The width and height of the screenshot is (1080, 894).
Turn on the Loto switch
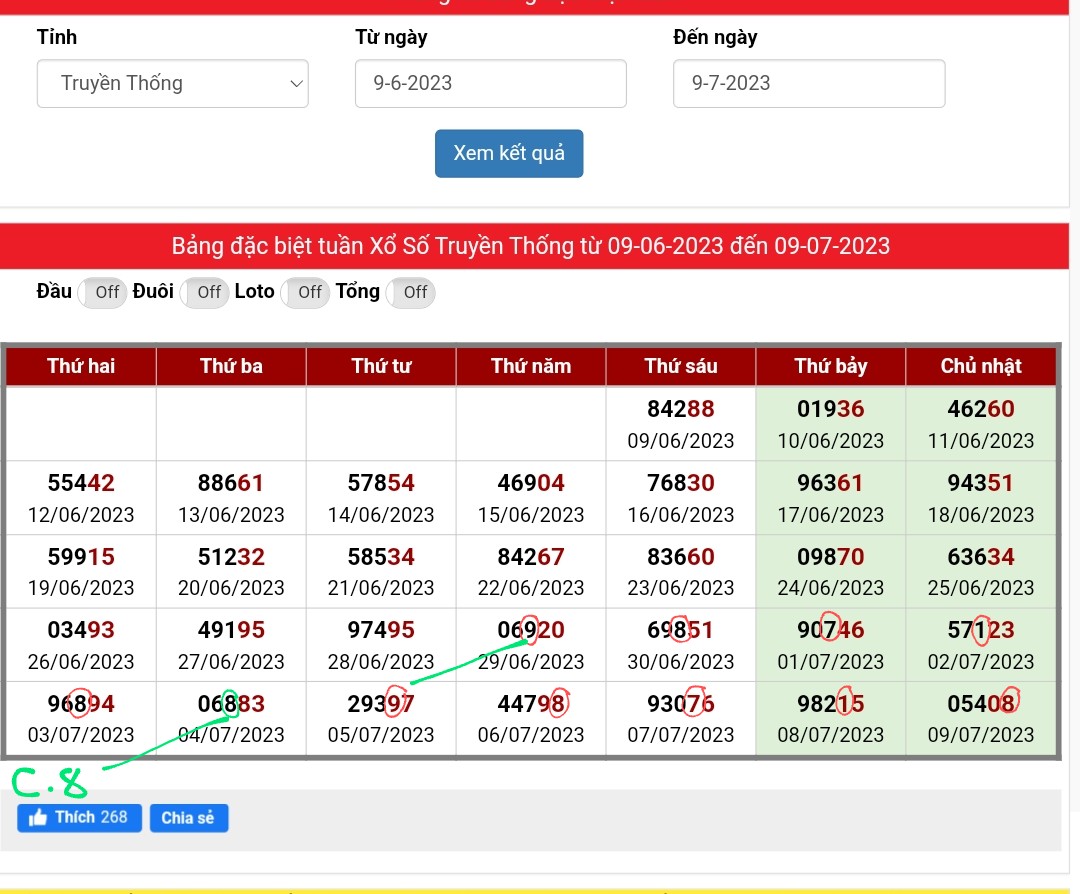coord(304,292)
